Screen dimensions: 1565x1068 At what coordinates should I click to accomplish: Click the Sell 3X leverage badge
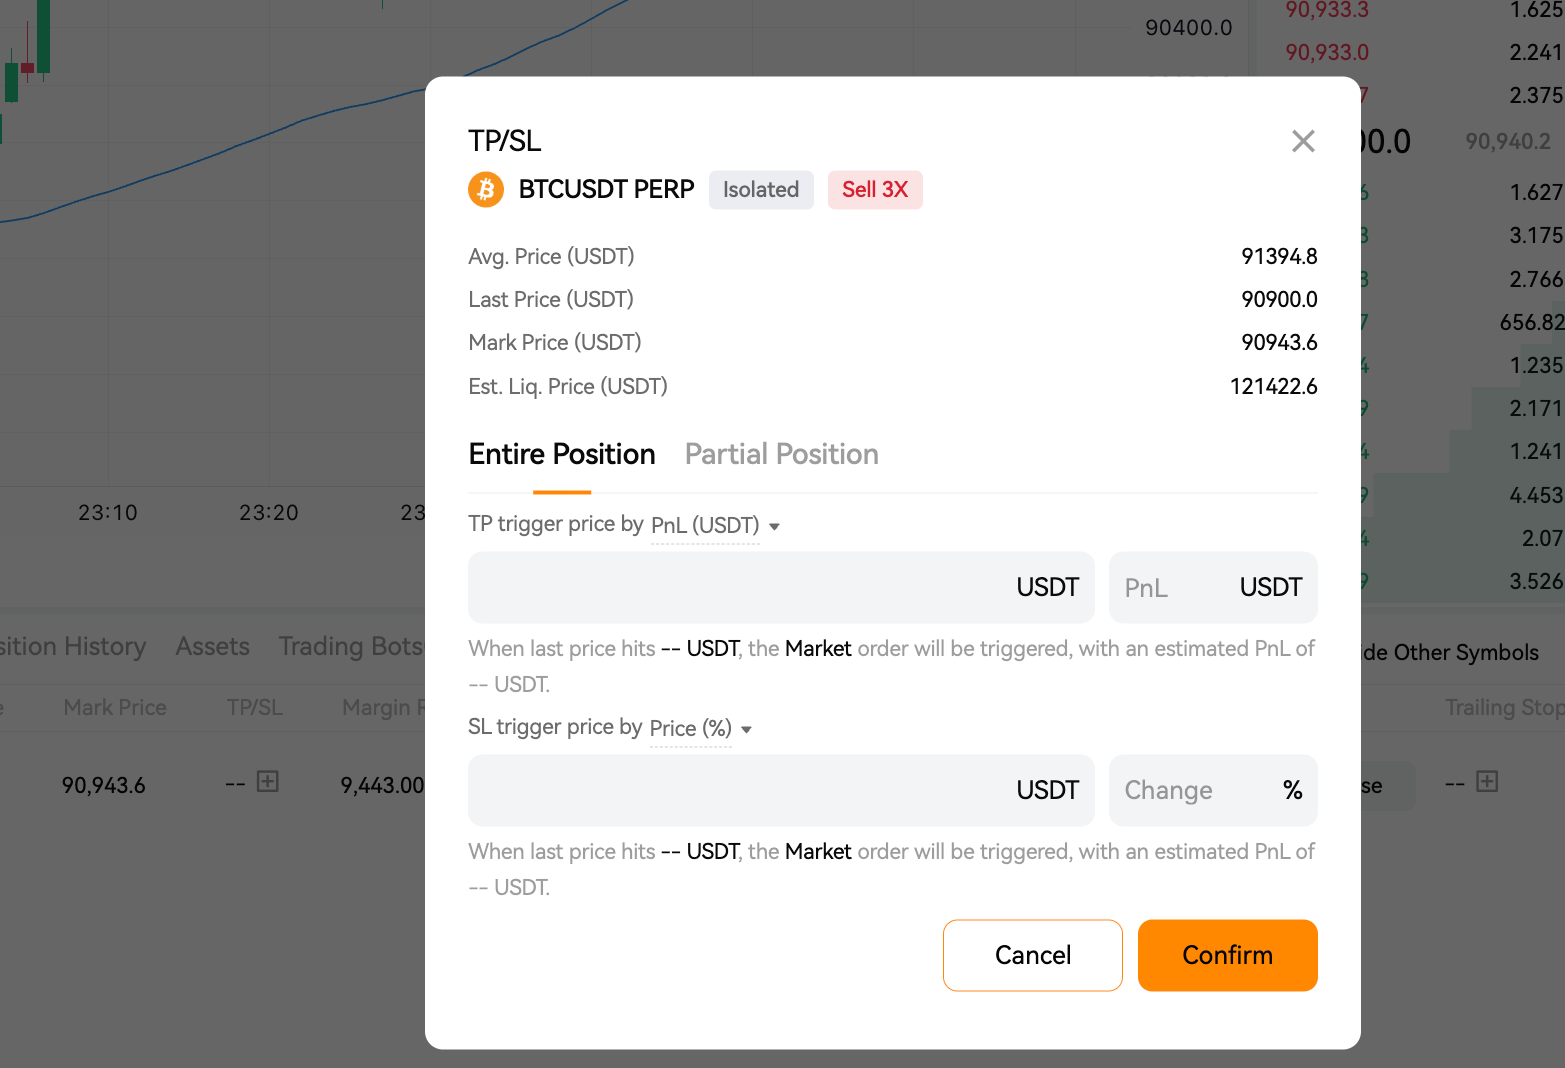coord(875,190)
